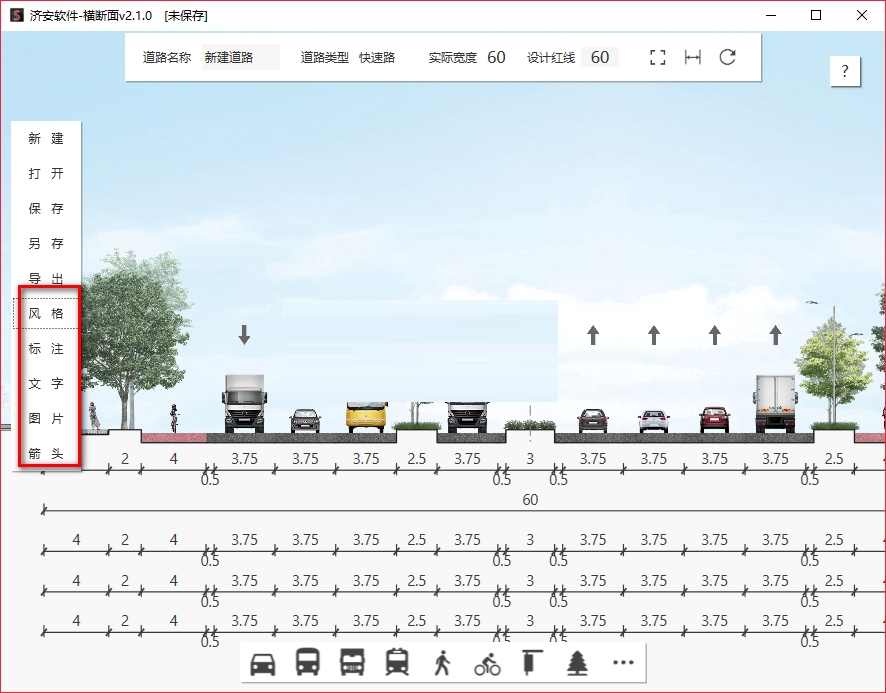The height and width of the screenshot is (693, 886).
Task: Open the help question mark button
Action: 845,71
